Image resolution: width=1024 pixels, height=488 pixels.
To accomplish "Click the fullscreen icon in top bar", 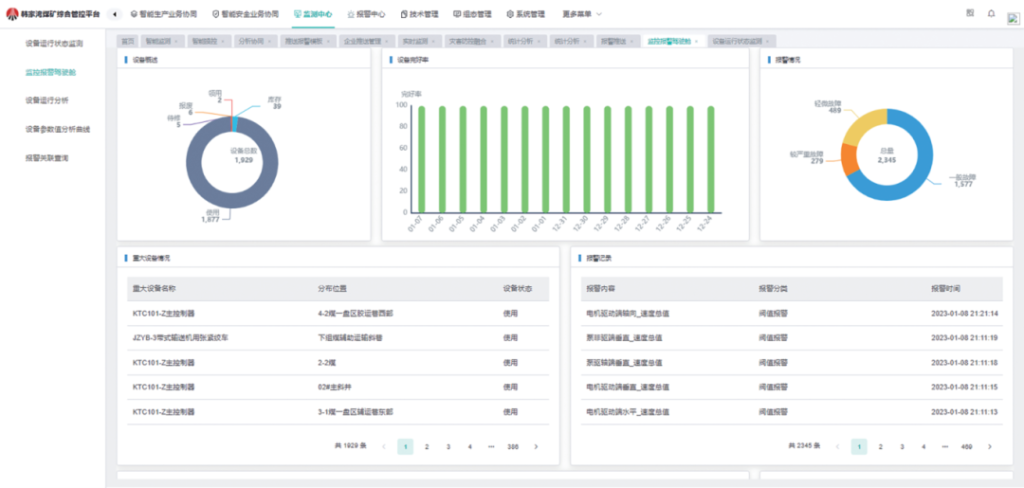I will click(x=971, y=14).
